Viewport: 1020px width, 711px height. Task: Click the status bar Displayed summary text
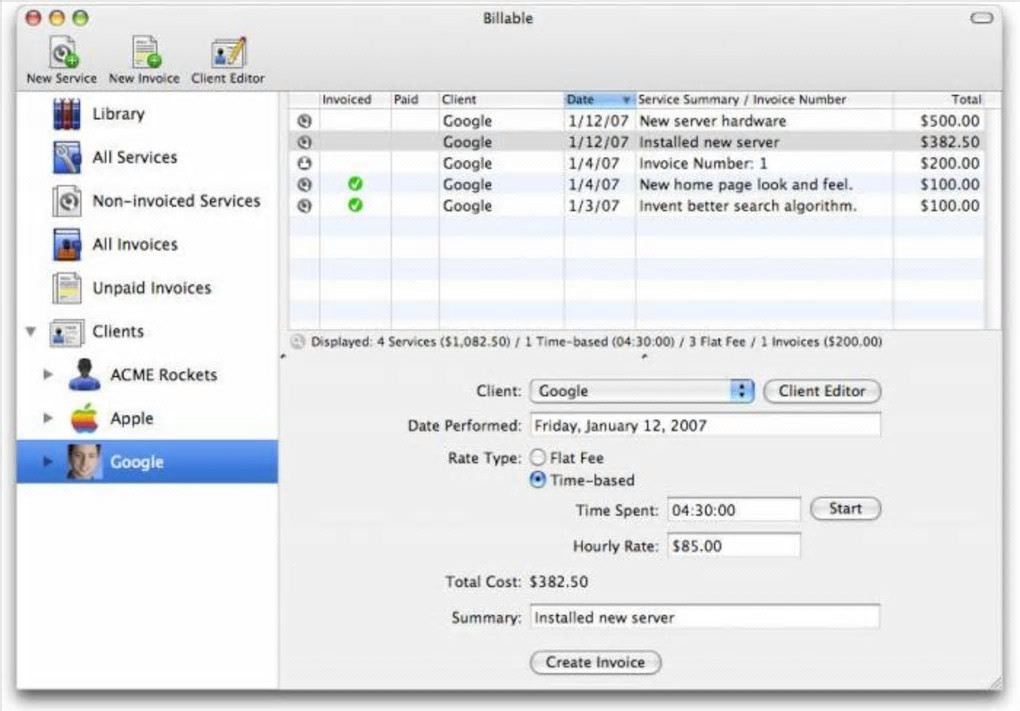(596, 342)
